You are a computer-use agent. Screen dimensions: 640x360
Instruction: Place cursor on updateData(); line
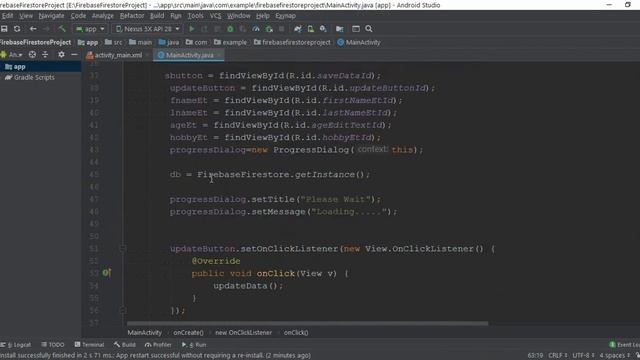pos(248,286)
